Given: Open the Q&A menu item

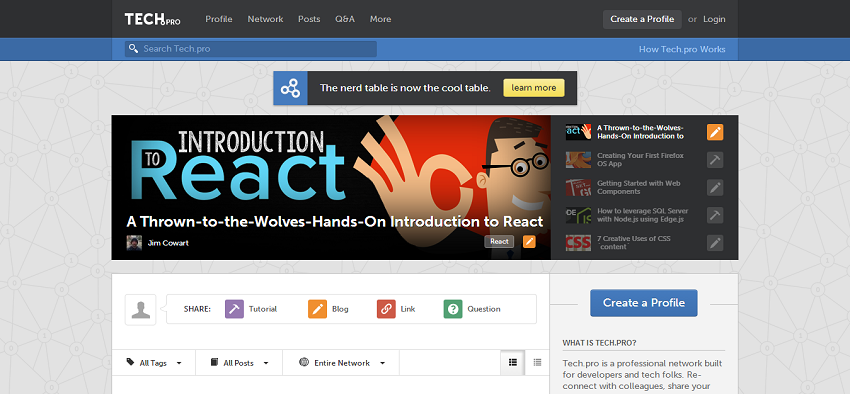Looking at the screenshot, I should coord(345,19).
